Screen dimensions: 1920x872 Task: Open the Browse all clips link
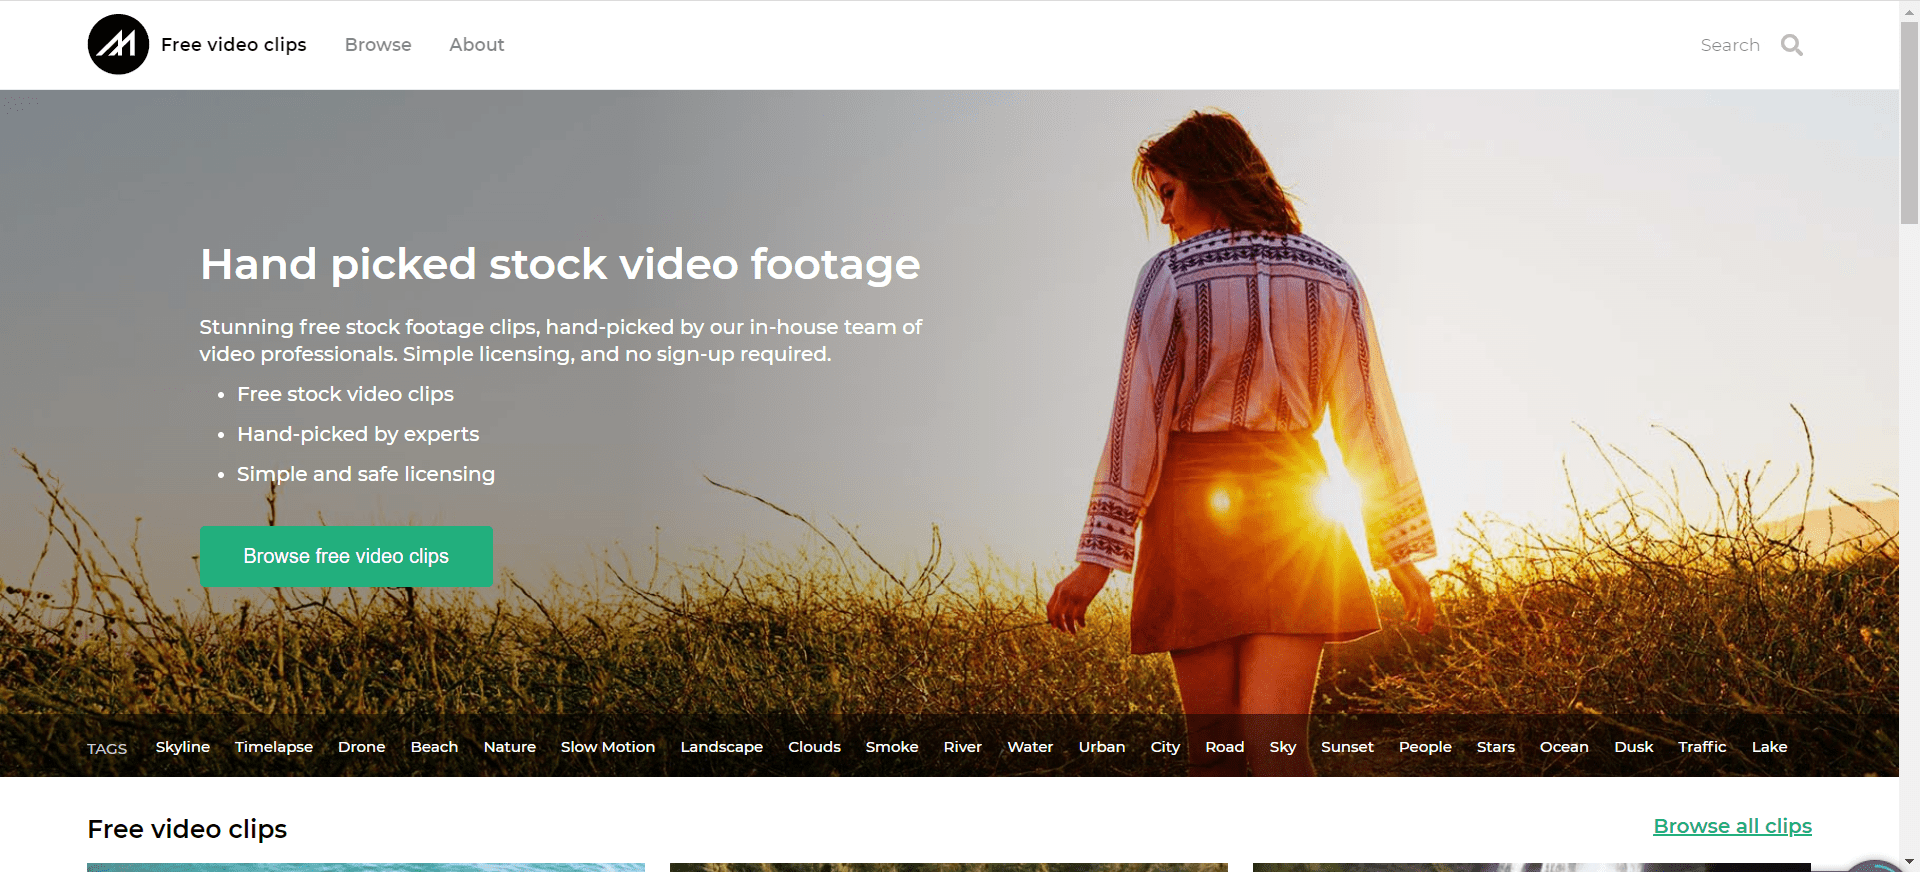point(1732,826)
